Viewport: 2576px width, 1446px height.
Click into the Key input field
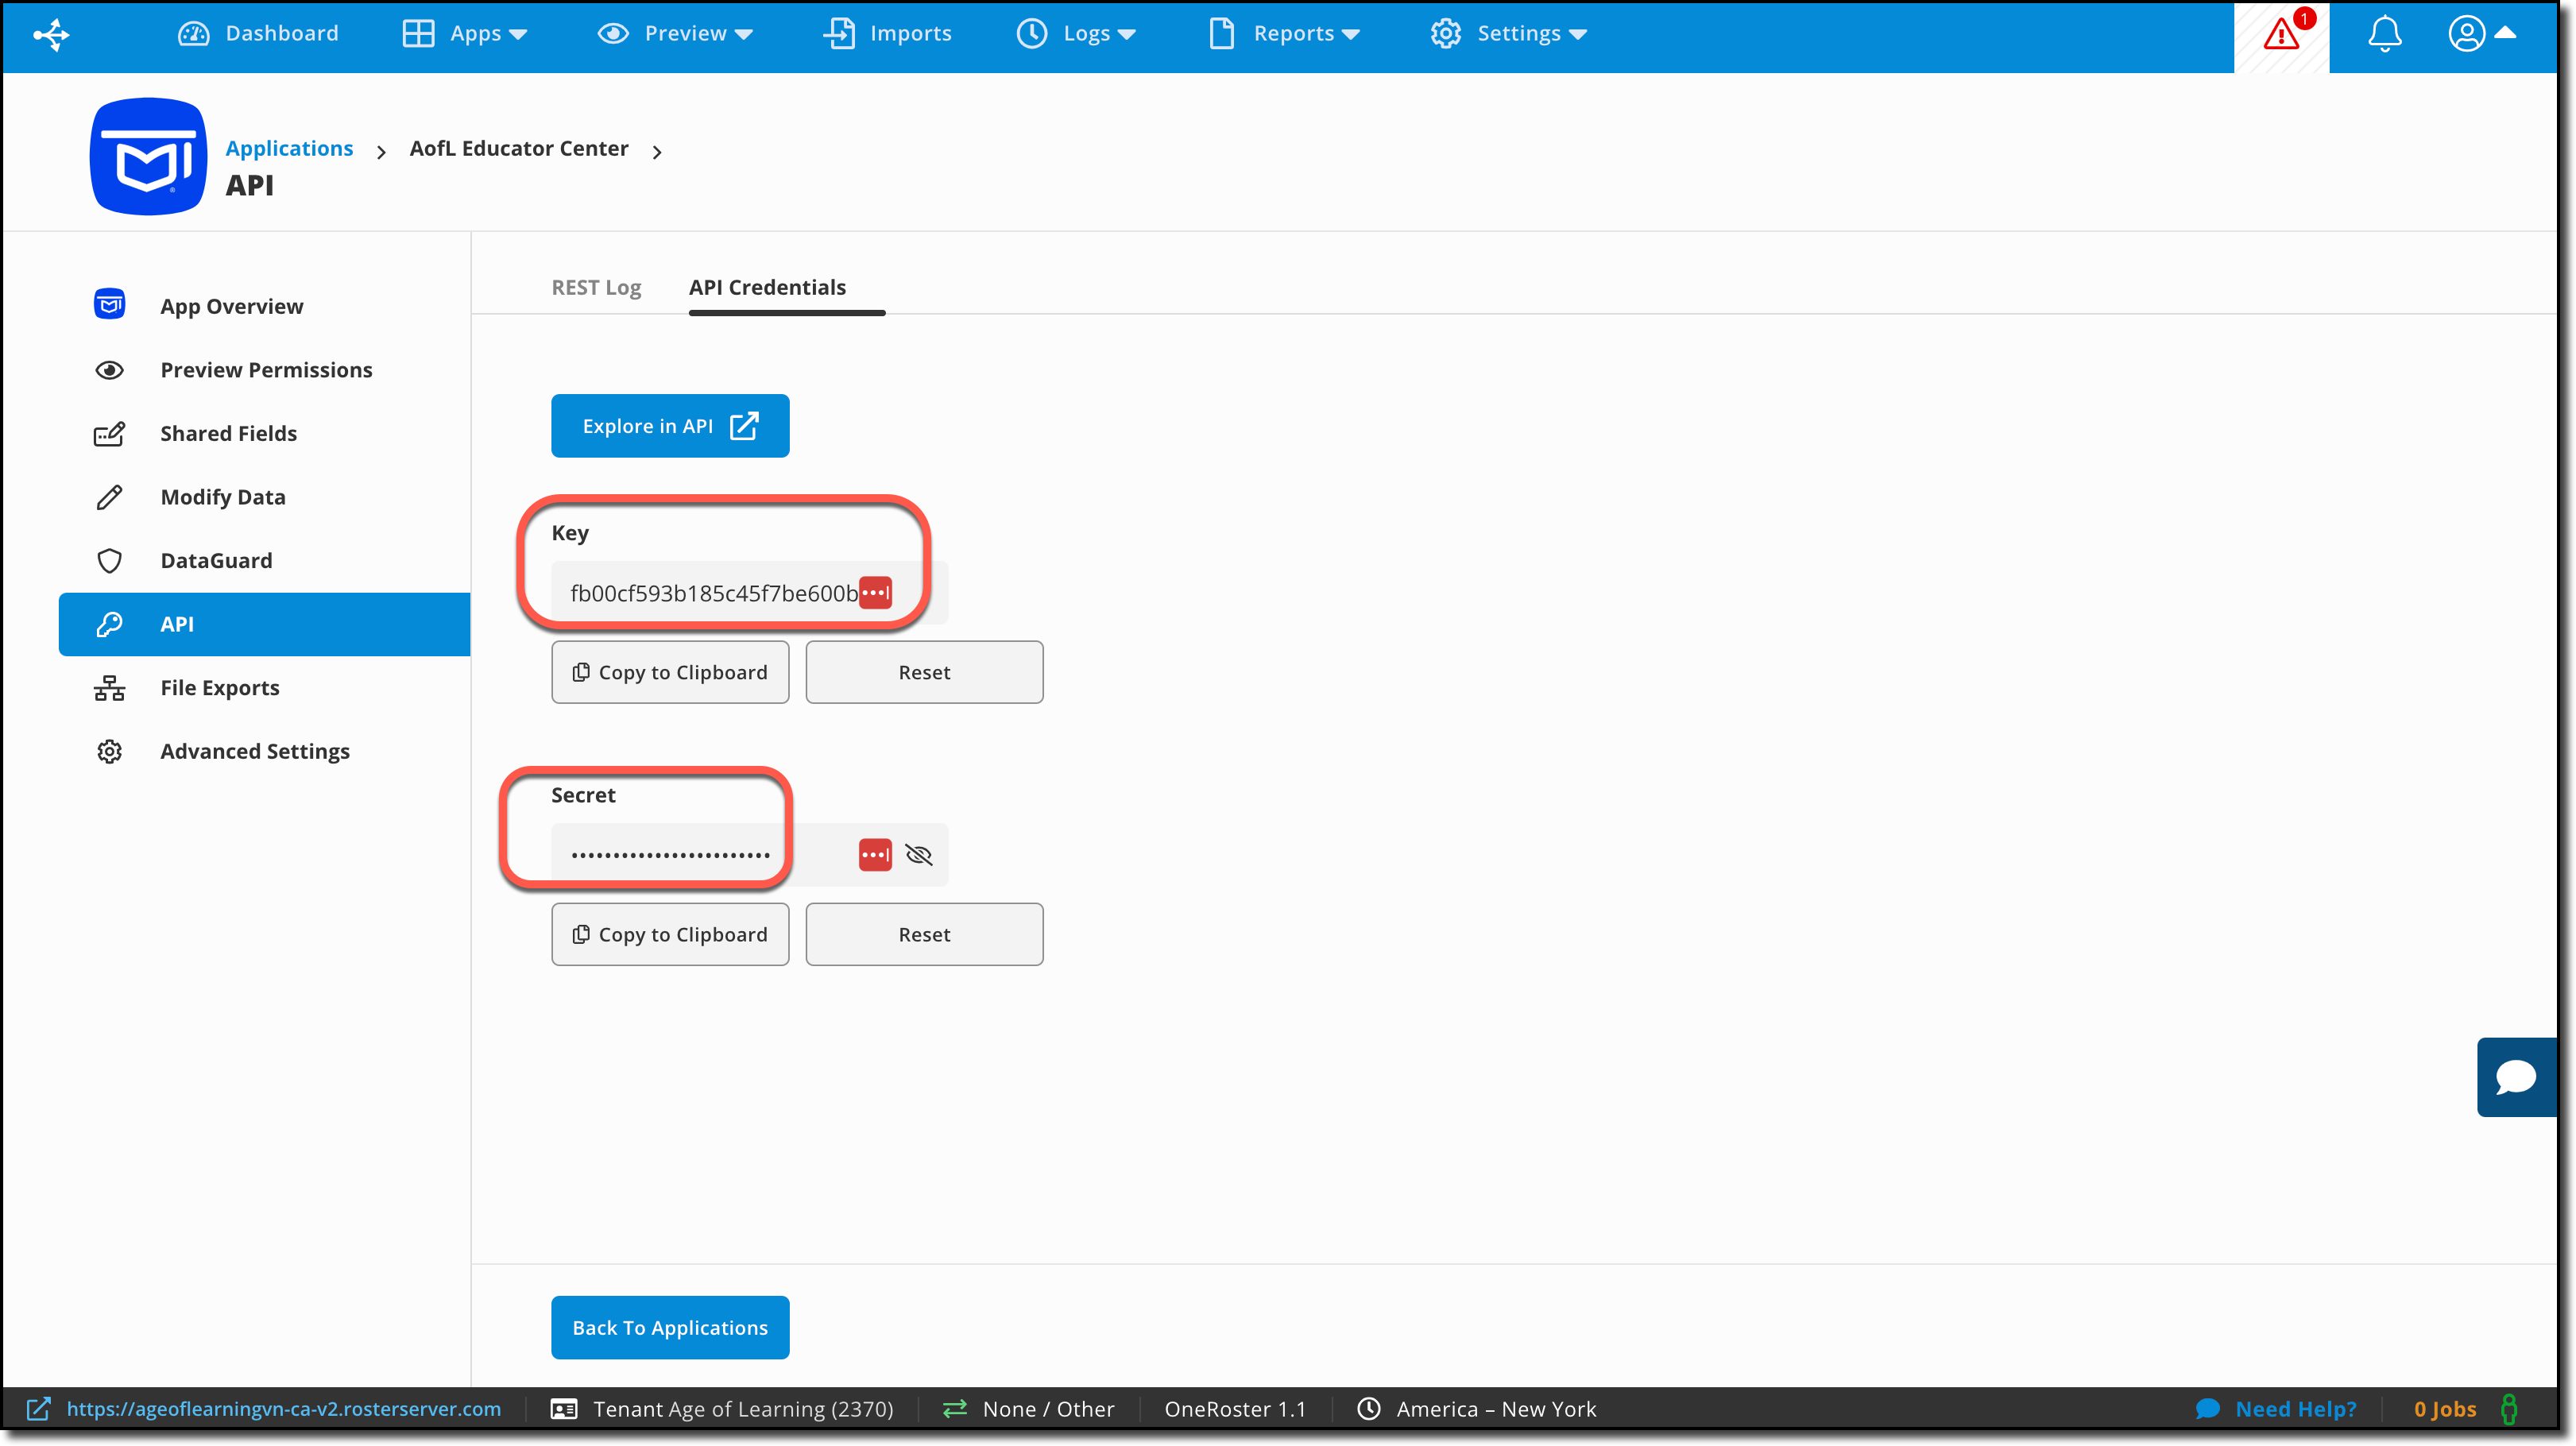tap(749, 593)
